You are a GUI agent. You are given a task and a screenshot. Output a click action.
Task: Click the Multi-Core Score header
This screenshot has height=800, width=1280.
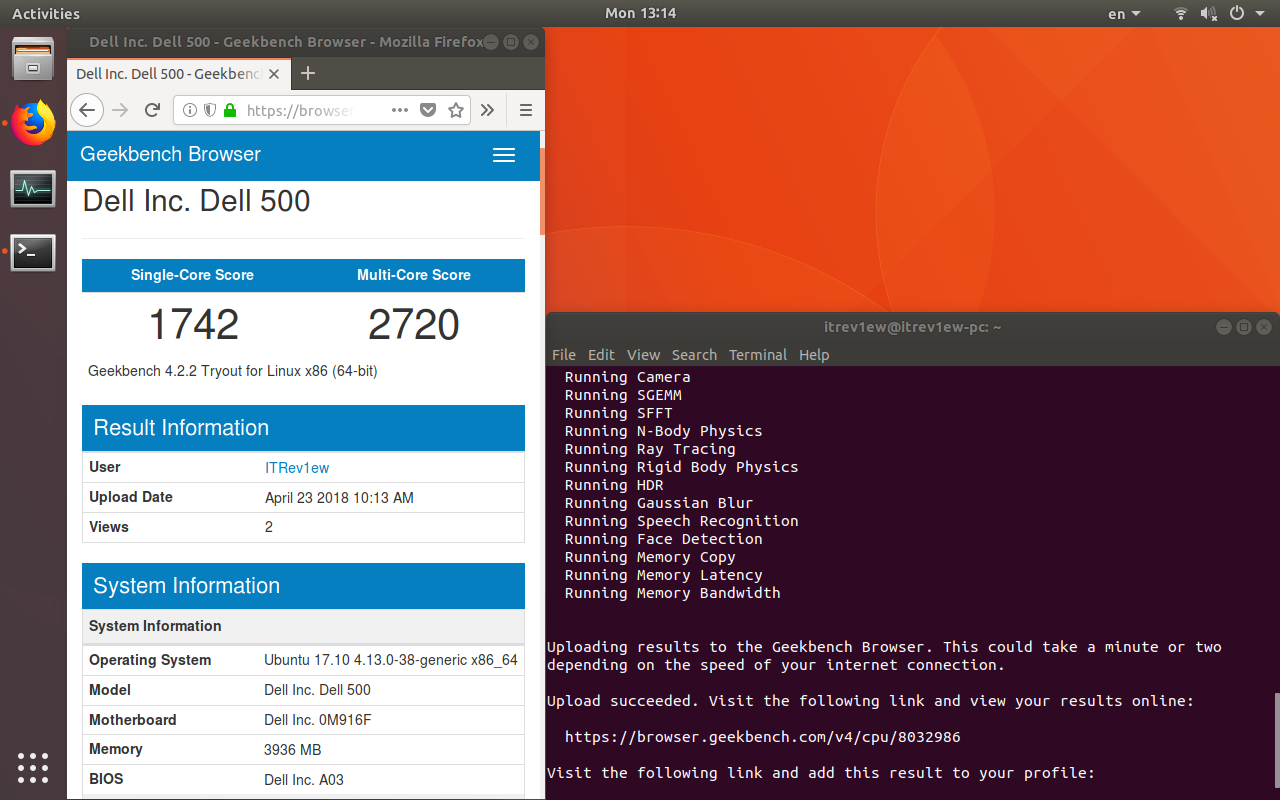click(x=413, y=275)
